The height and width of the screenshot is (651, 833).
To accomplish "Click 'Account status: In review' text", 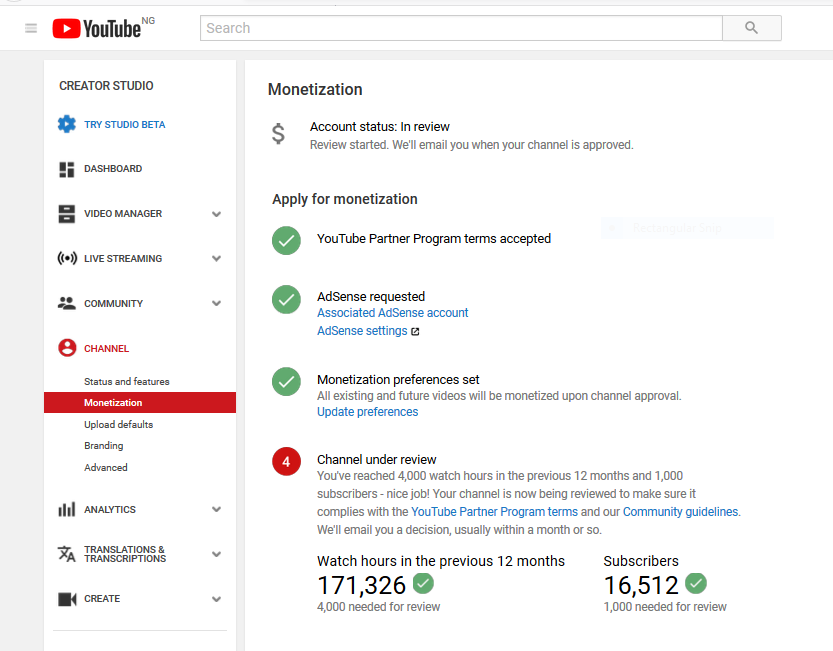I will tap(380, 127).
